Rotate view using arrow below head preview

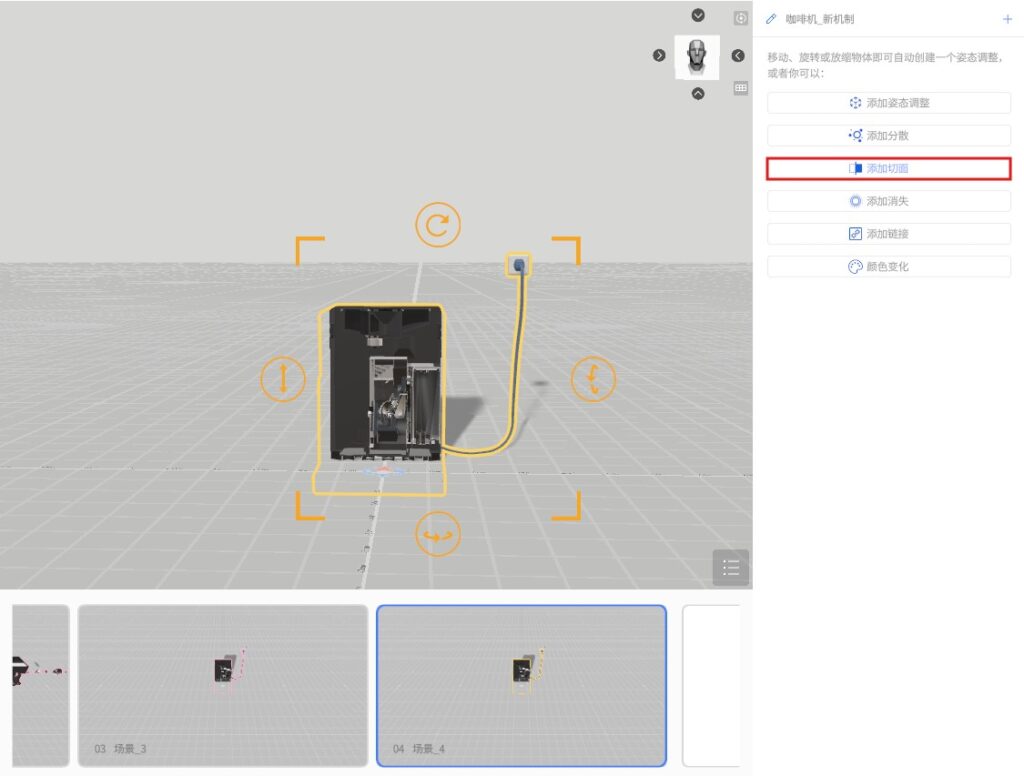698,94
